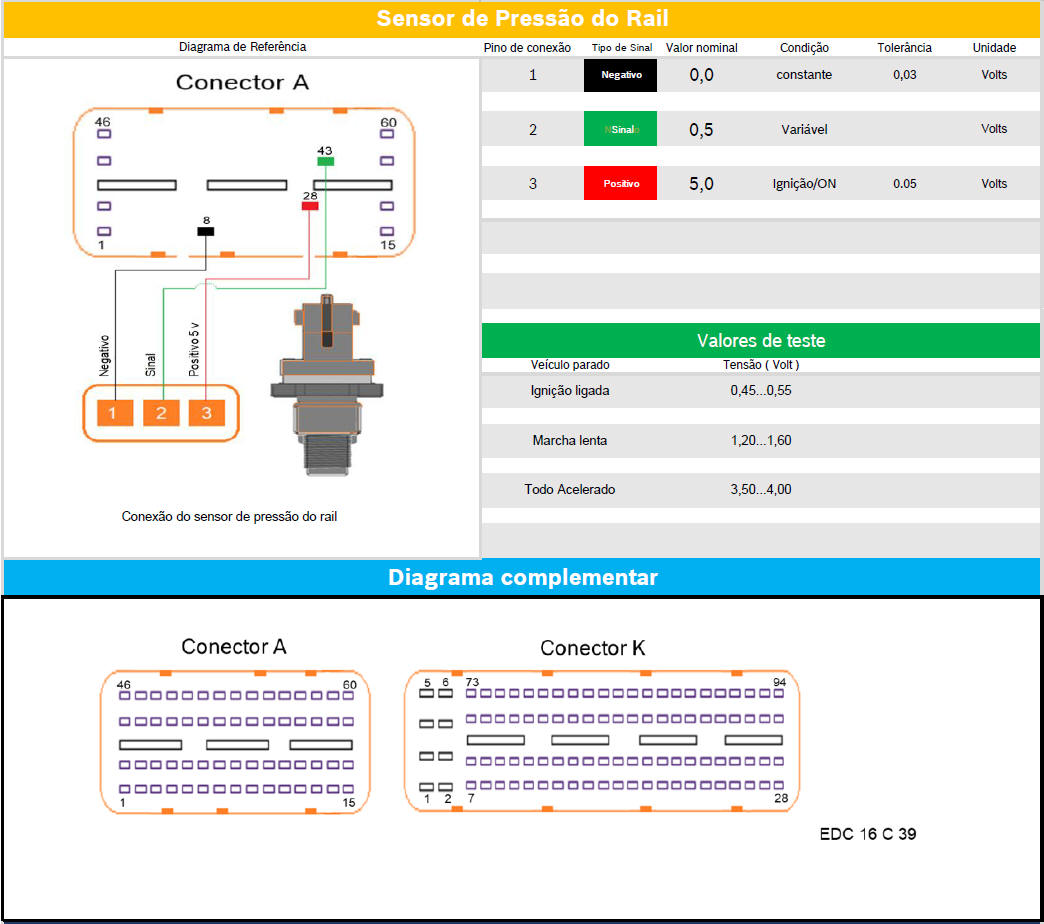Click the lower Conector A complementary diagram
The height and width of the screenshot is (924, 1044).
[235, 740]
